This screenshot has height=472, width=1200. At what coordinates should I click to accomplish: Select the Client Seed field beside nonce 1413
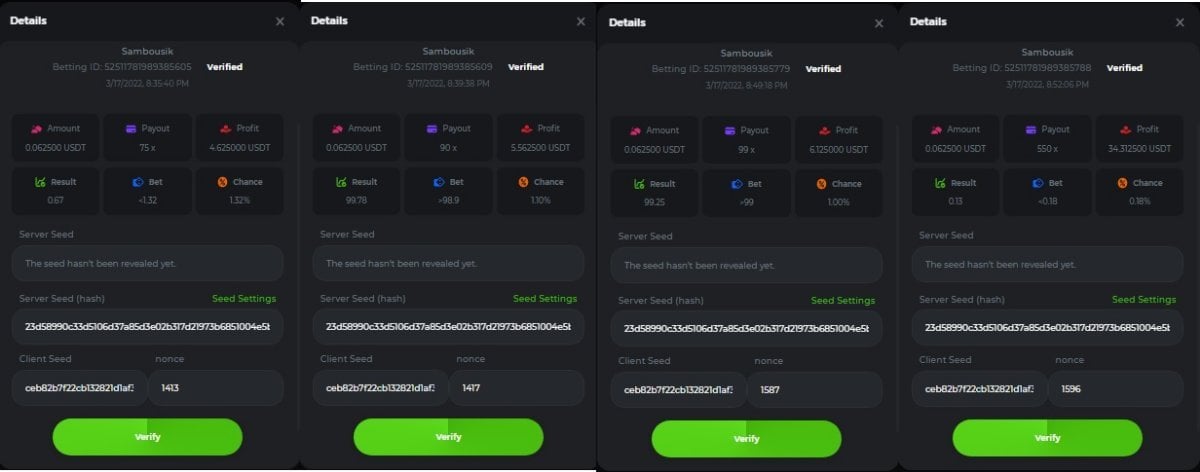click(x=80, y=388)
